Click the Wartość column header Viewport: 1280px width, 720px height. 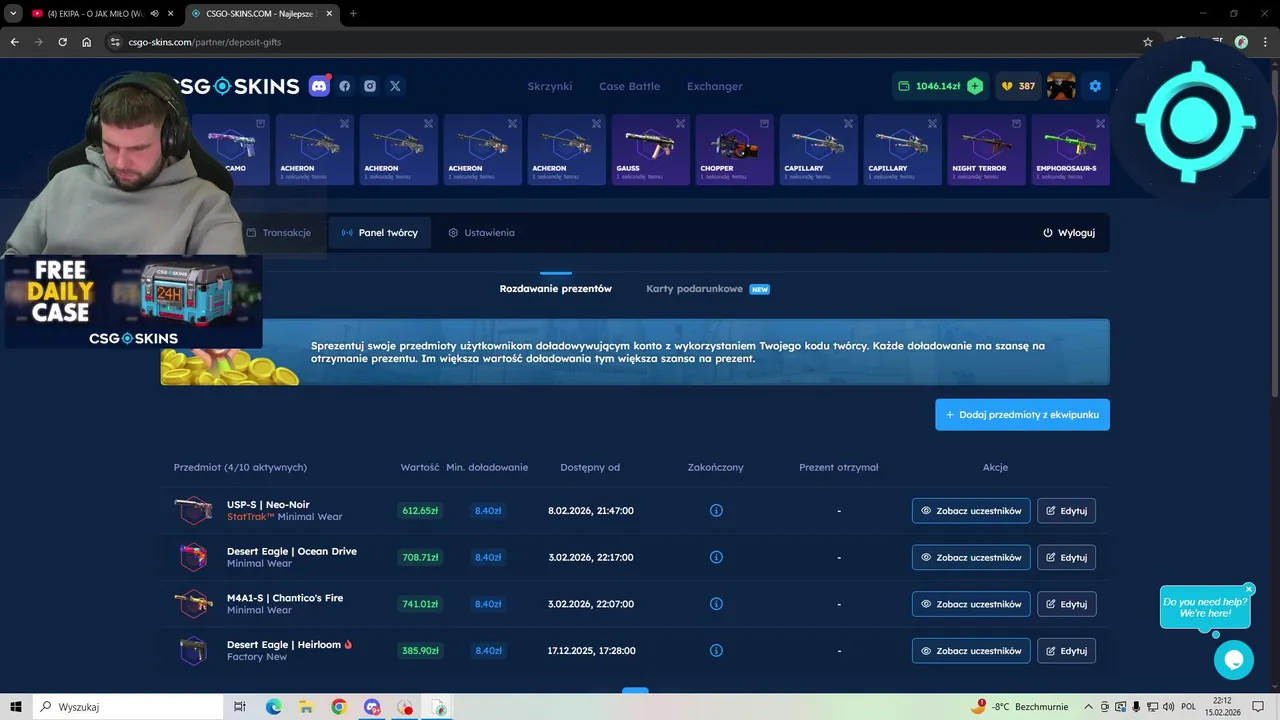[x=420, y=467]
